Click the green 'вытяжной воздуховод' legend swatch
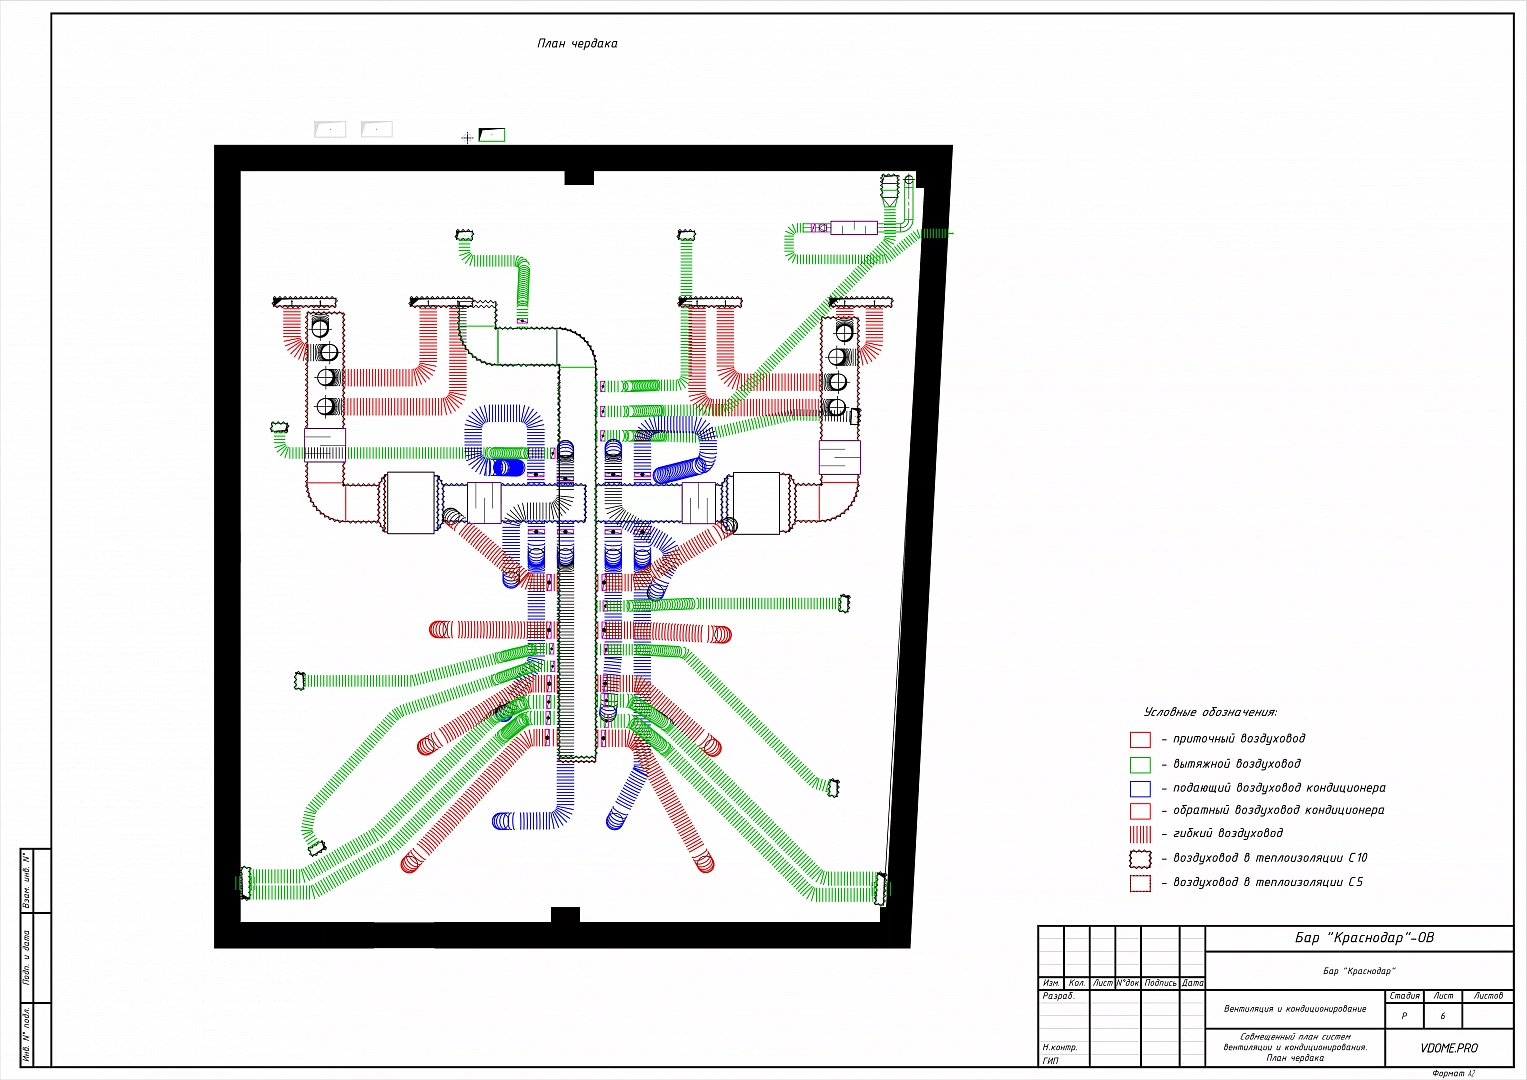Image resolution: width=1527 pixels, height=1080 pixels. [1140, 765]
